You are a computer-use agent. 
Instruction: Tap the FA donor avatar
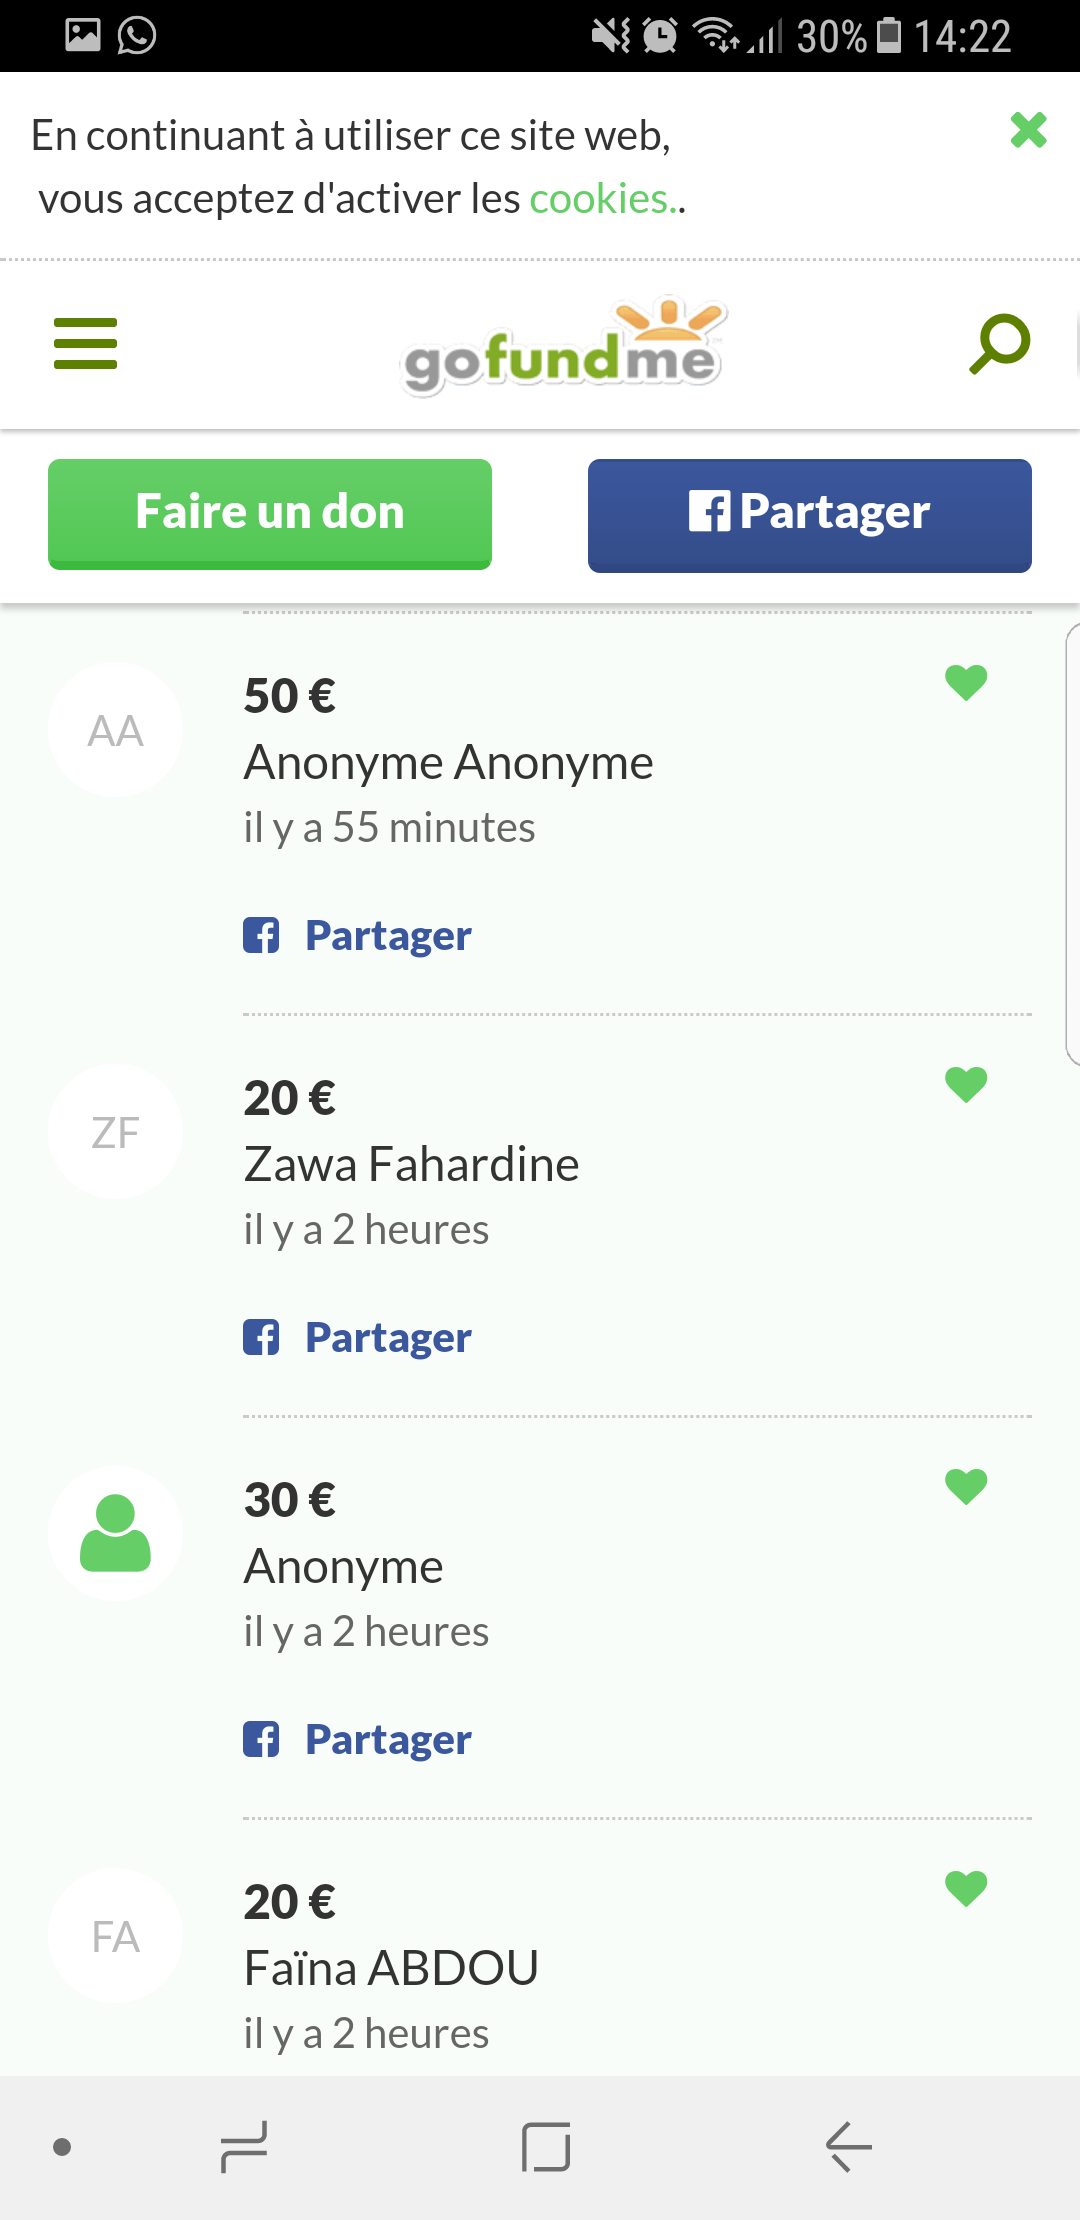tap(115, 1936)
